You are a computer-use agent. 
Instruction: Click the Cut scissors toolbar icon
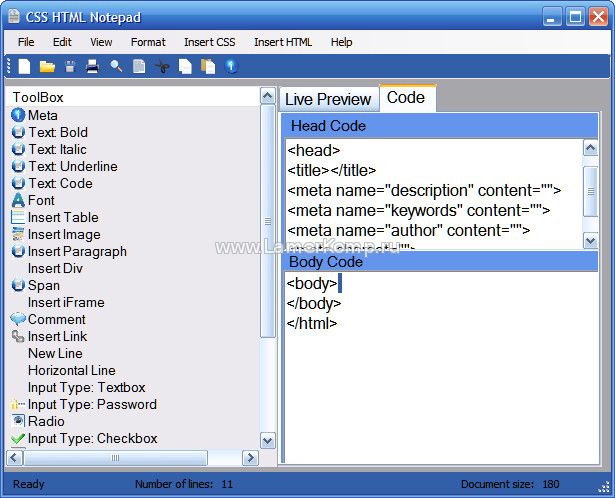click(x=162, y=67)
